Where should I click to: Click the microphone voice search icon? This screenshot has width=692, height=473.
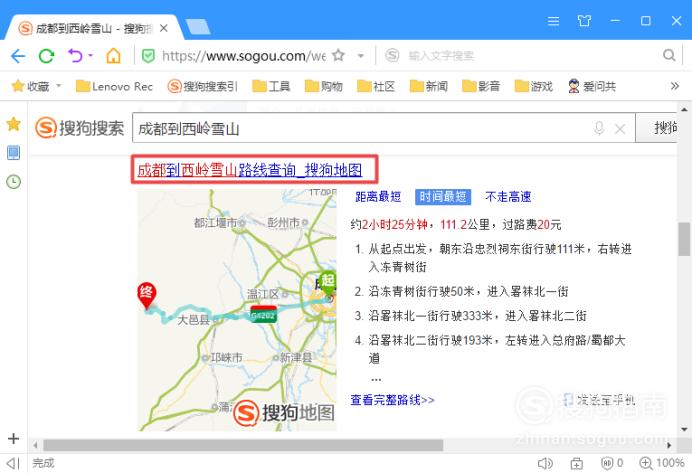pos(599,128)
